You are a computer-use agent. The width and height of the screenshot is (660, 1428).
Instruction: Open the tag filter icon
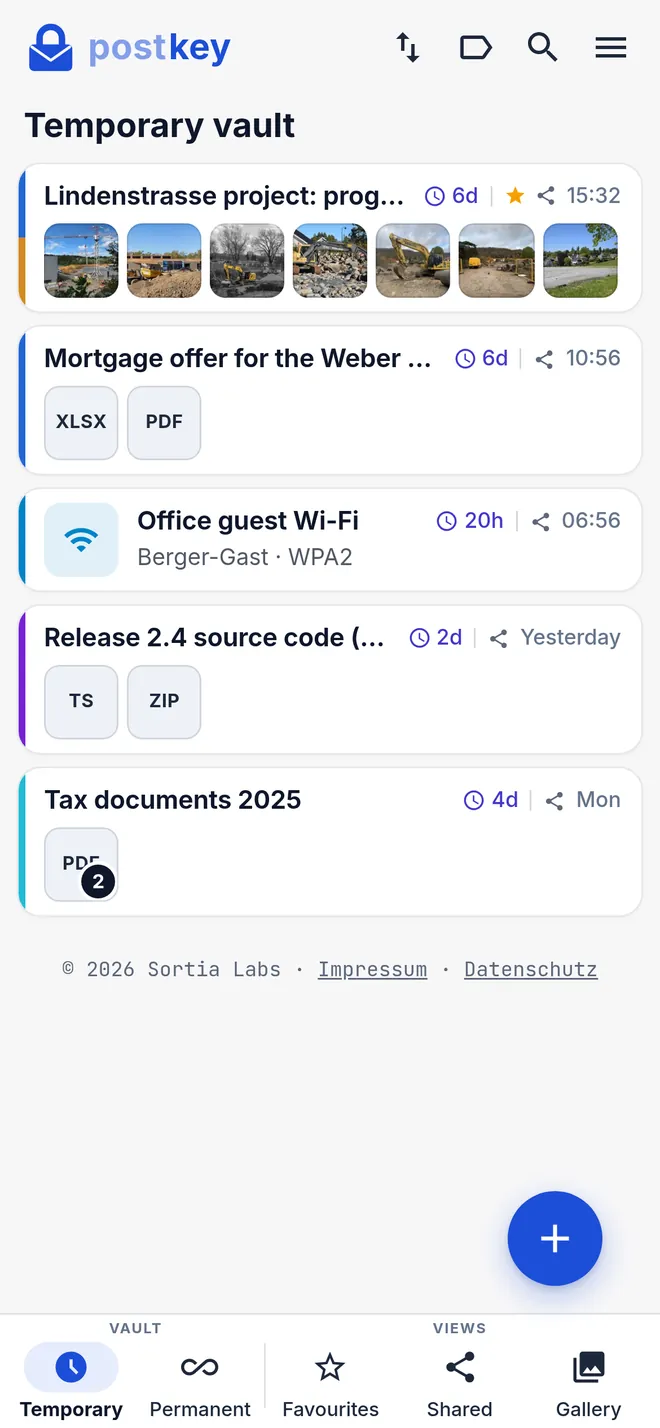(475, 47)
